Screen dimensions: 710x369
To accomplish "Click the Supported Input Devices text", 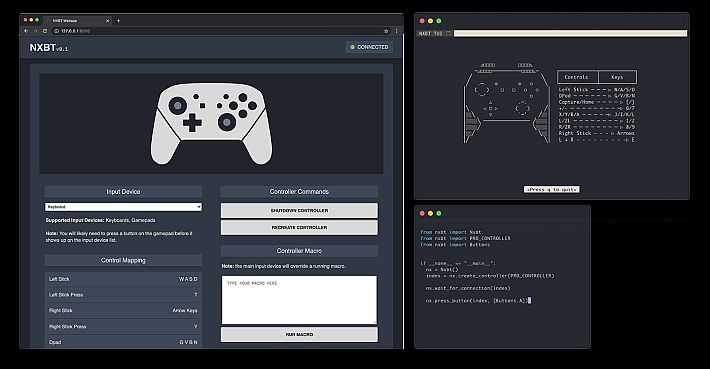I will 101,220.
